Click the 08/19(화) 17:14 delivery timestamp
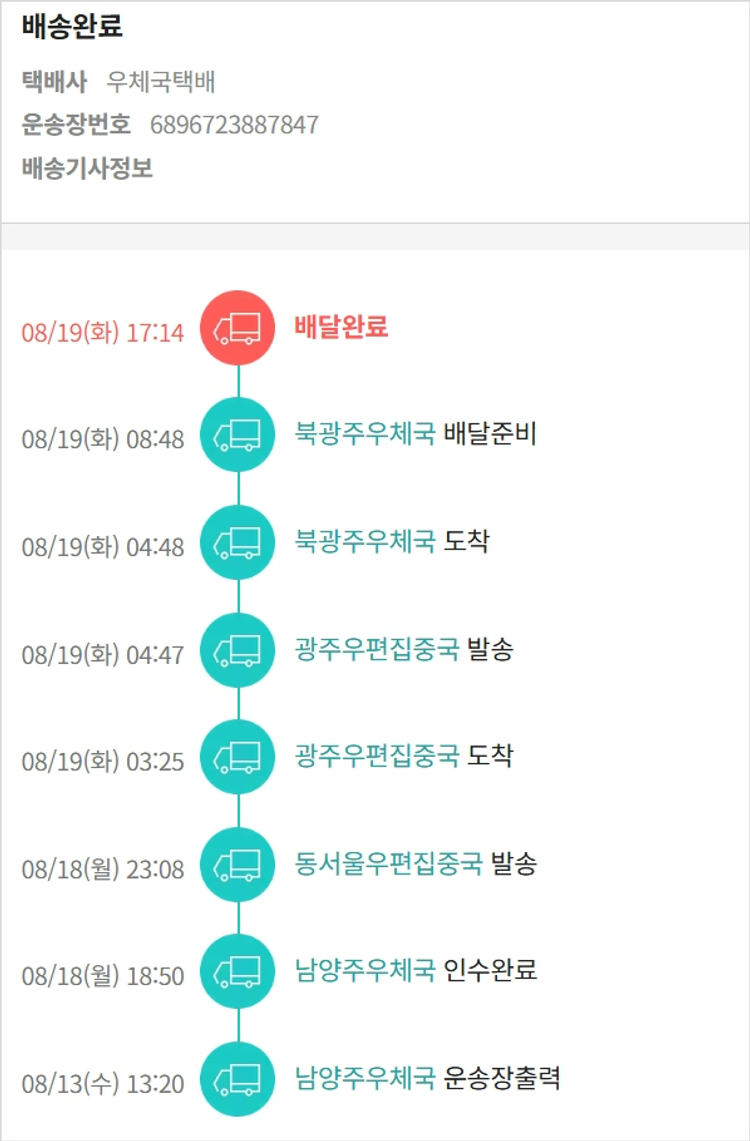Image resolution: width=750 pixels, height=1141 pixels. [103, 332]
